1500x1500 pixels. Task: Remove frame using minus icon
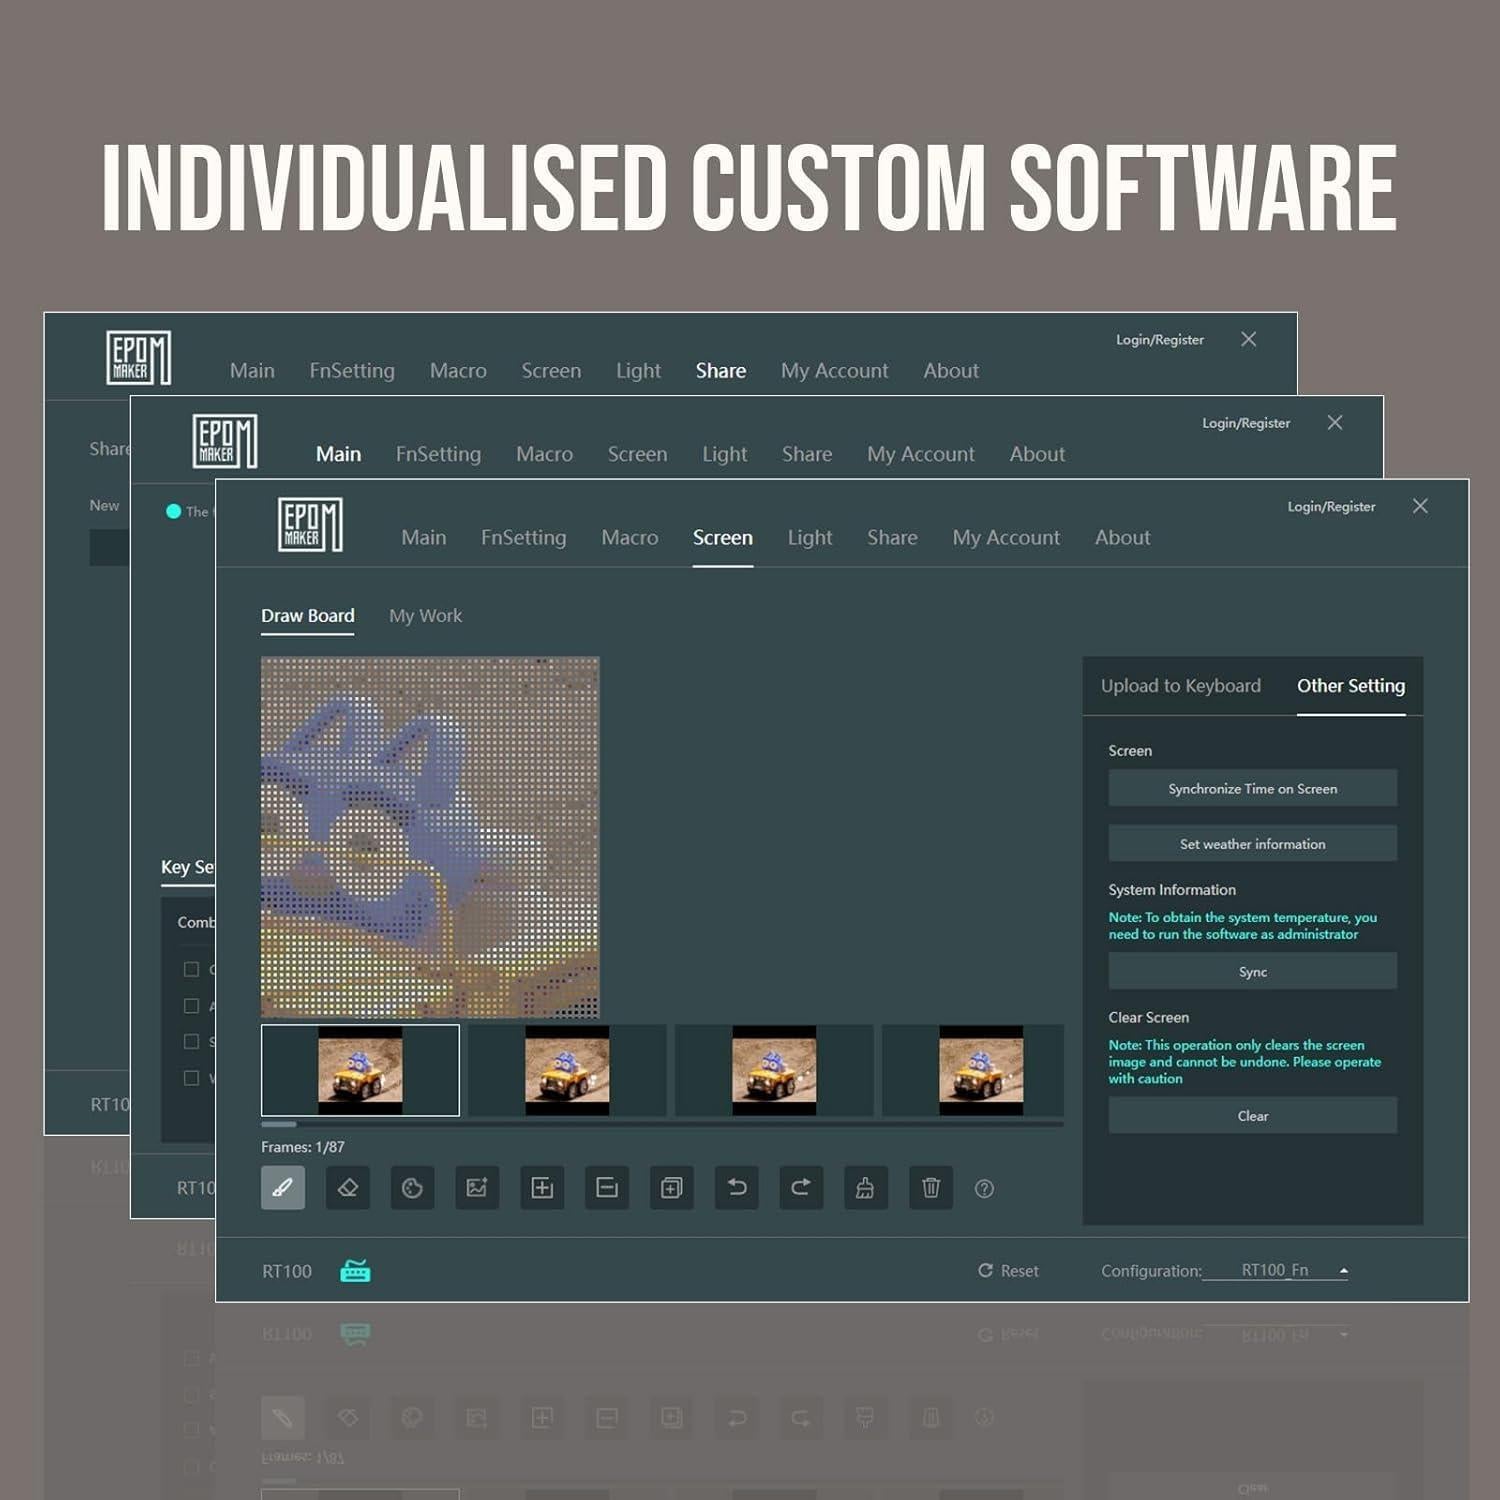(x=607, y=1188)
